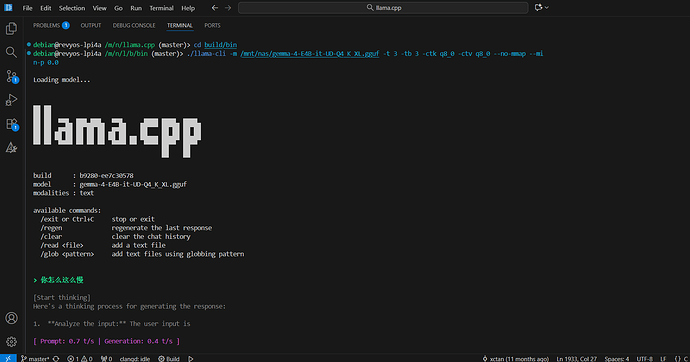Click the build b9280-ee7c30578 line
Viewport: 690px width, 362px height.
tap(83, 176)
